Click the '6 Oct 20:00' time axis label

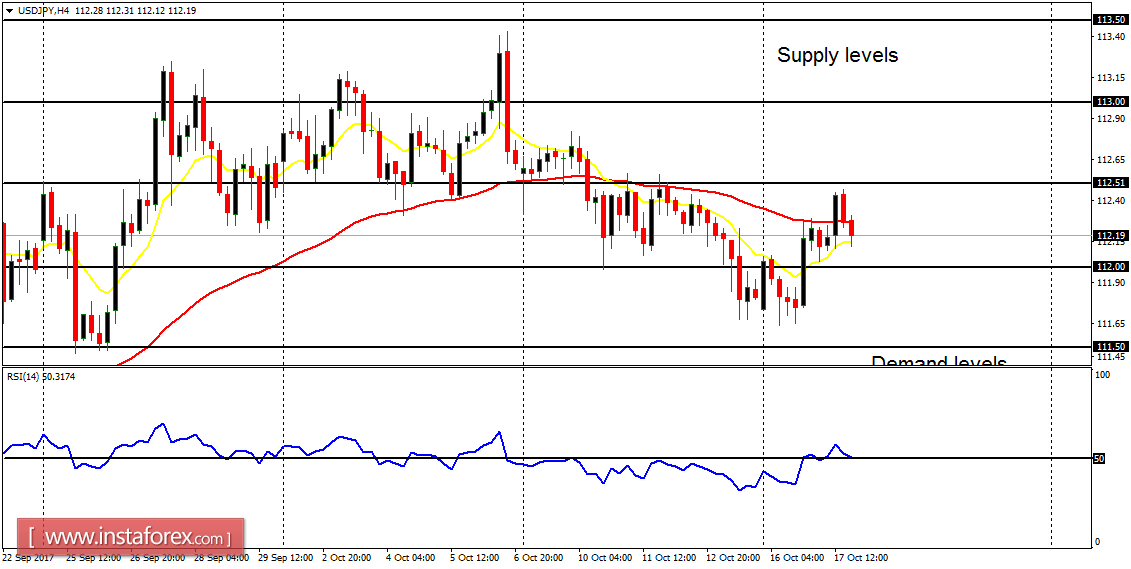click(539, 558)
